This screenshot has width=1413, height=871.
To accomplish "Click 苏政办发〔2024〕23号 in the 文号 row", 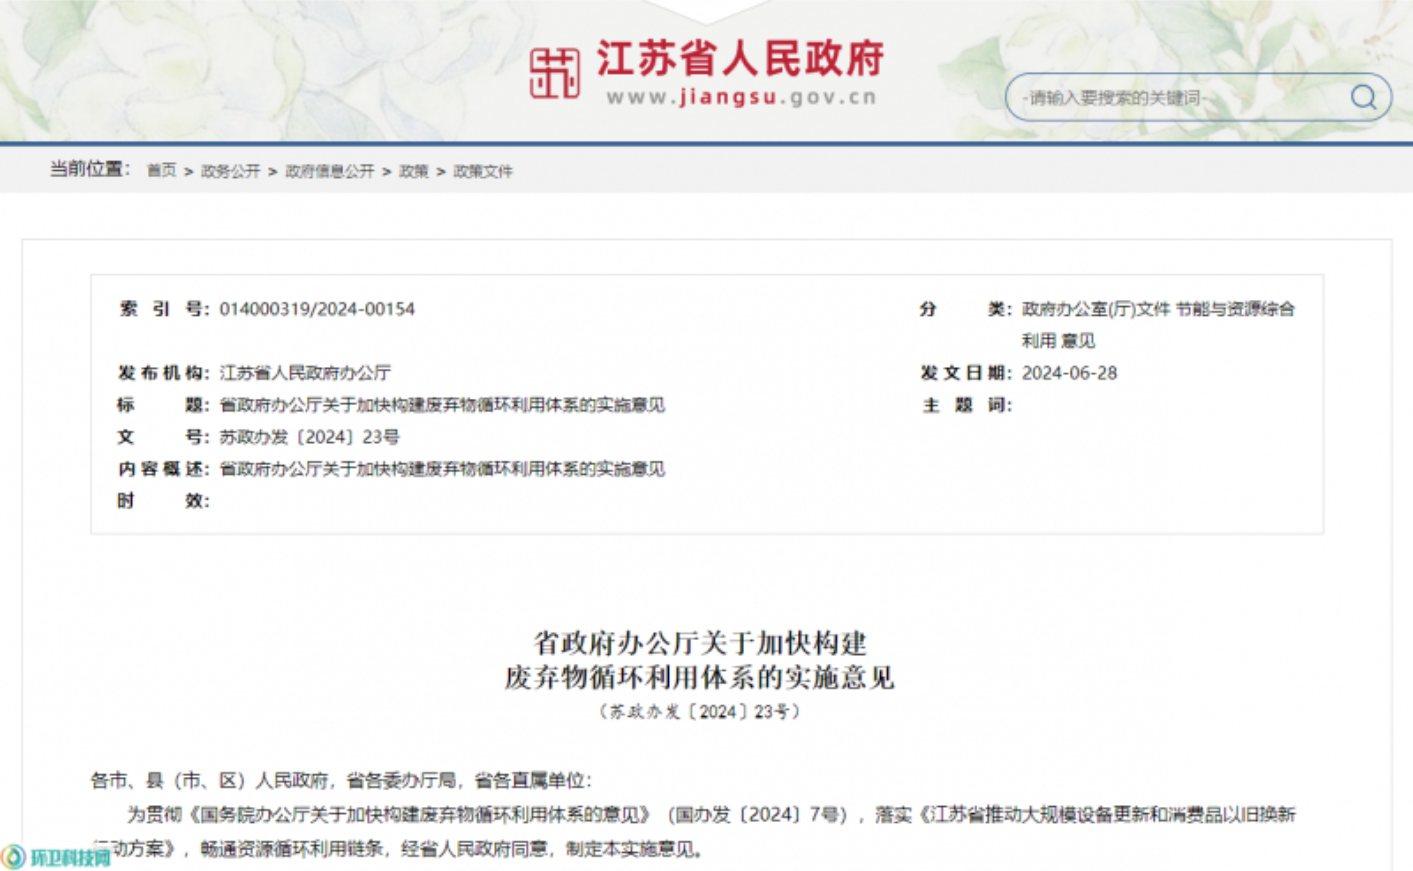I will pyautogui.click(x=309, y=437).
